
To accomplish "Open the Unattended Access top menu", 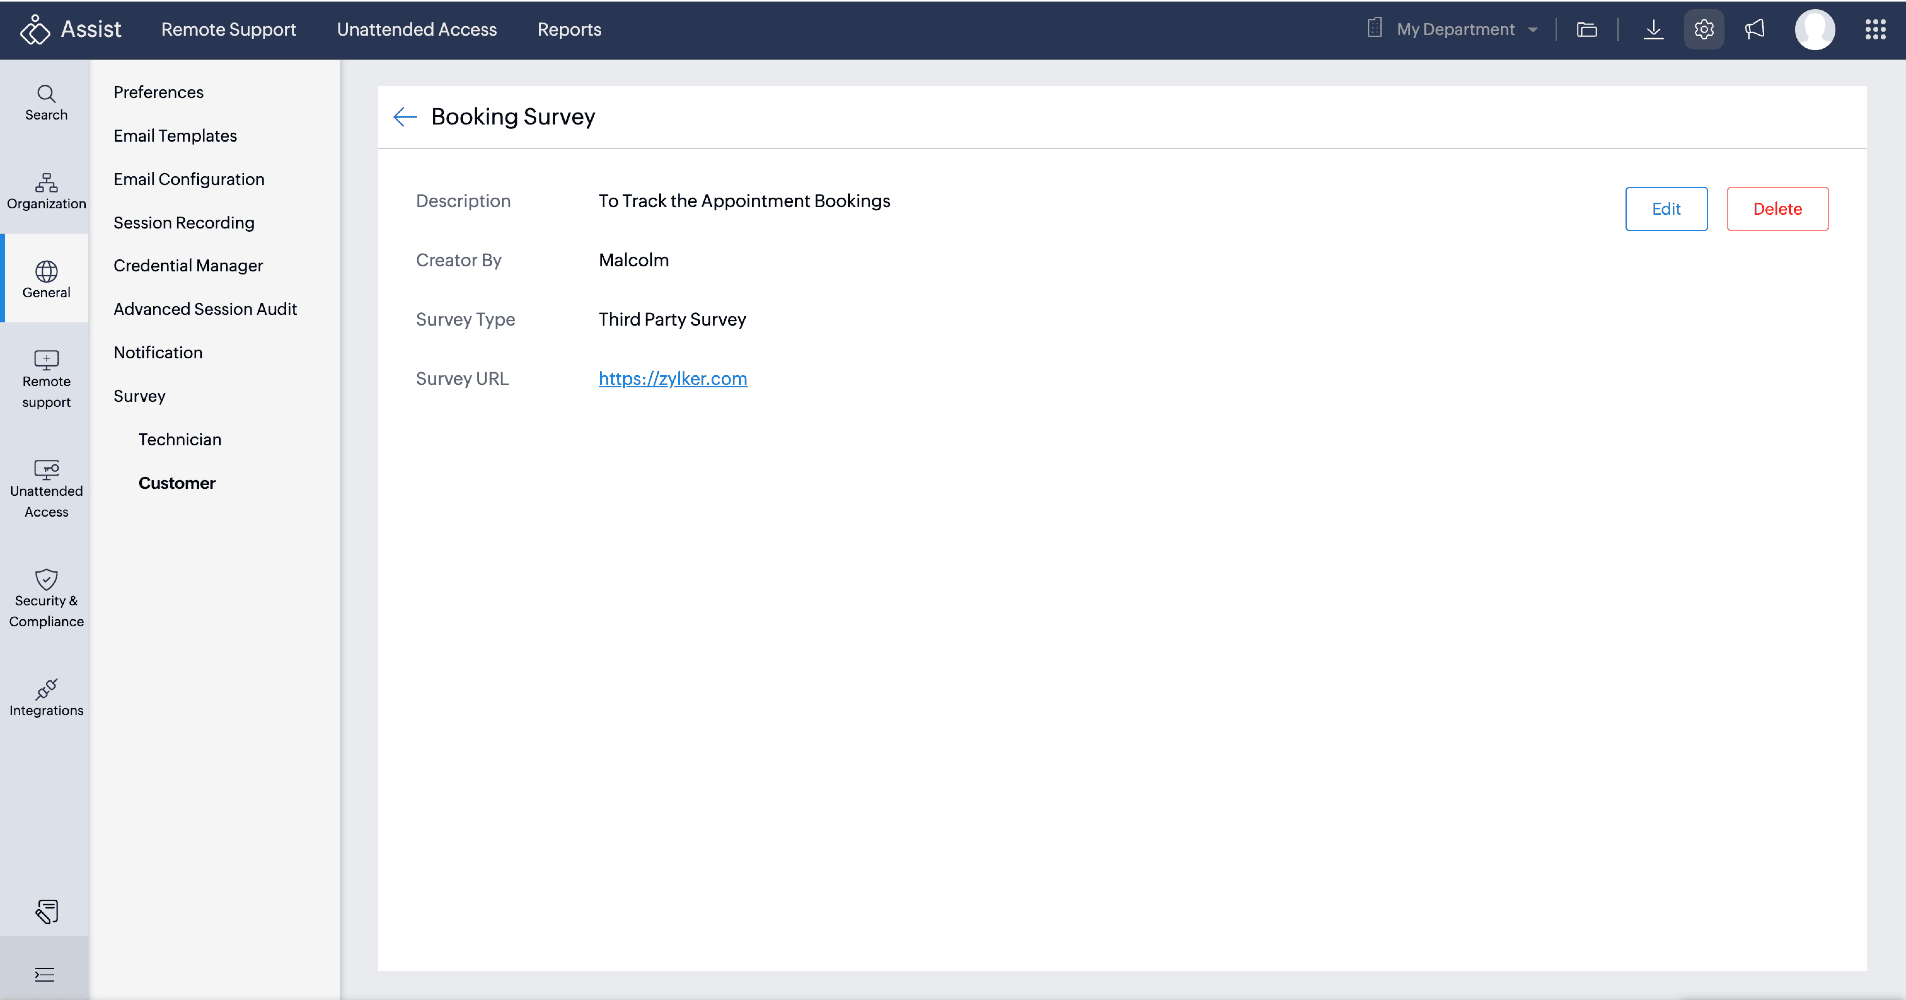I will (417, 30).
